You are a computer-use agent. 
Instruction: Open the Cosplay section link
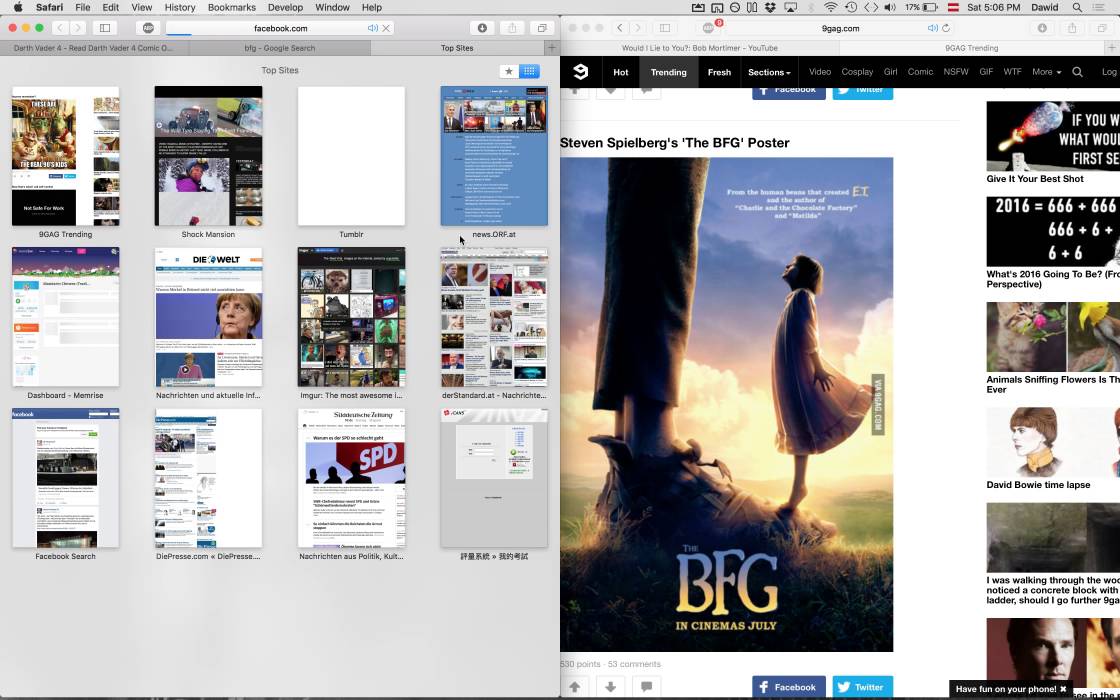[857, 72]
